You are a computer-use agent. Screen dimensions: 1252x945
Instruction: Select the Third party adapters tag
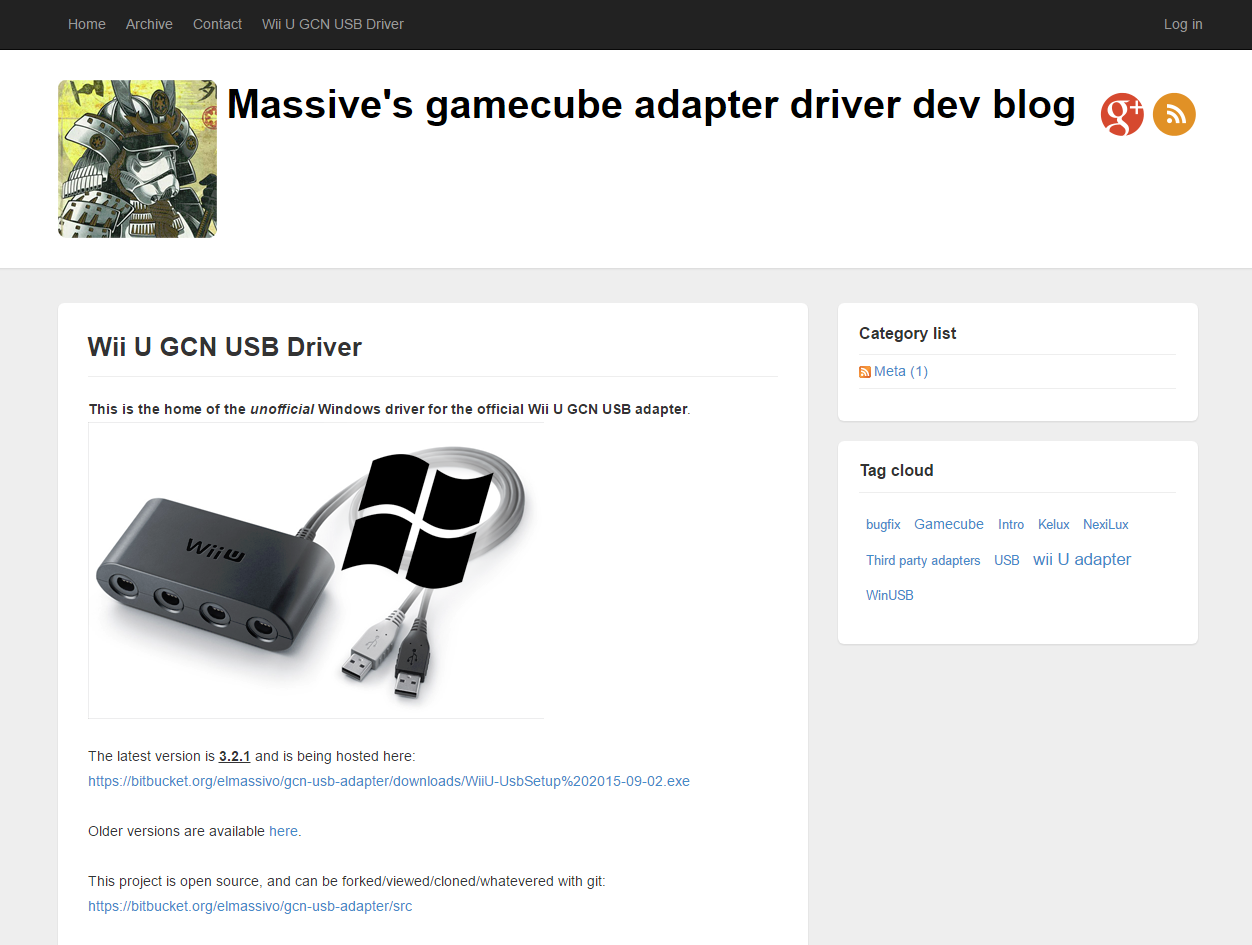click(x=923, y=560)
